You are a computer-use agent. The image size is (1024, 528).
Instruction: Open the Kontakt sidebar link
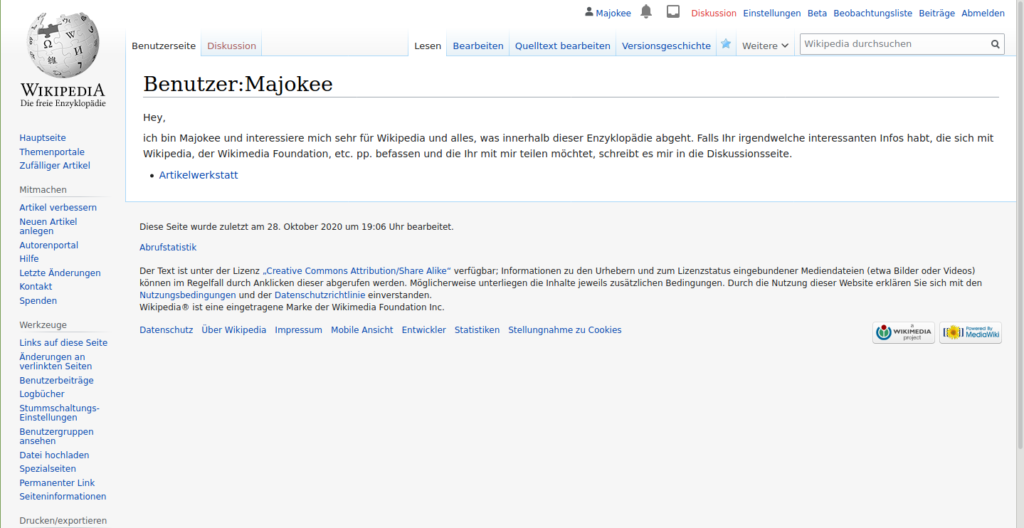[36, 286]
